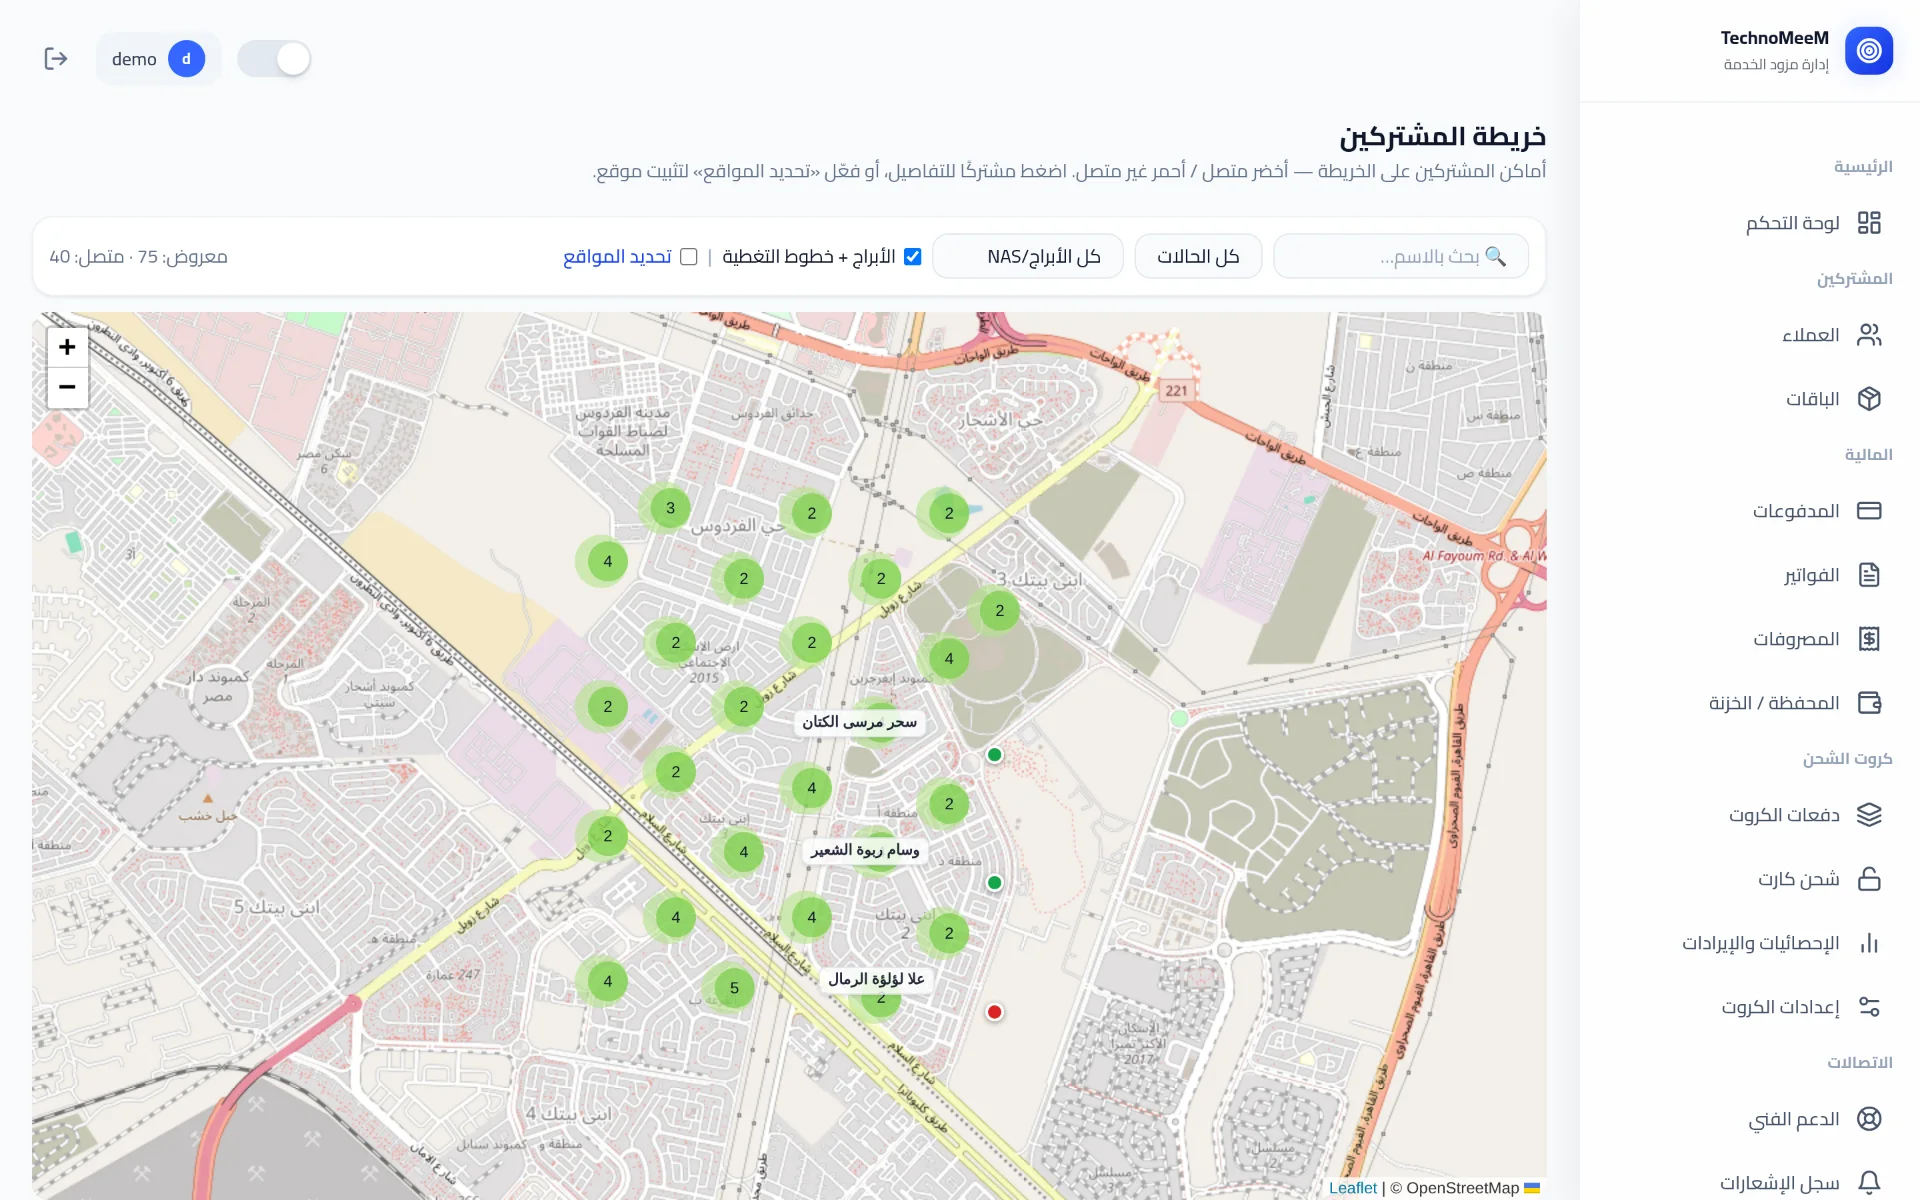Image resolution: width=1920 pixels, height=1200 pixels.
Task: Select الفواتير menu label in sidebar
Action: 1811,575
